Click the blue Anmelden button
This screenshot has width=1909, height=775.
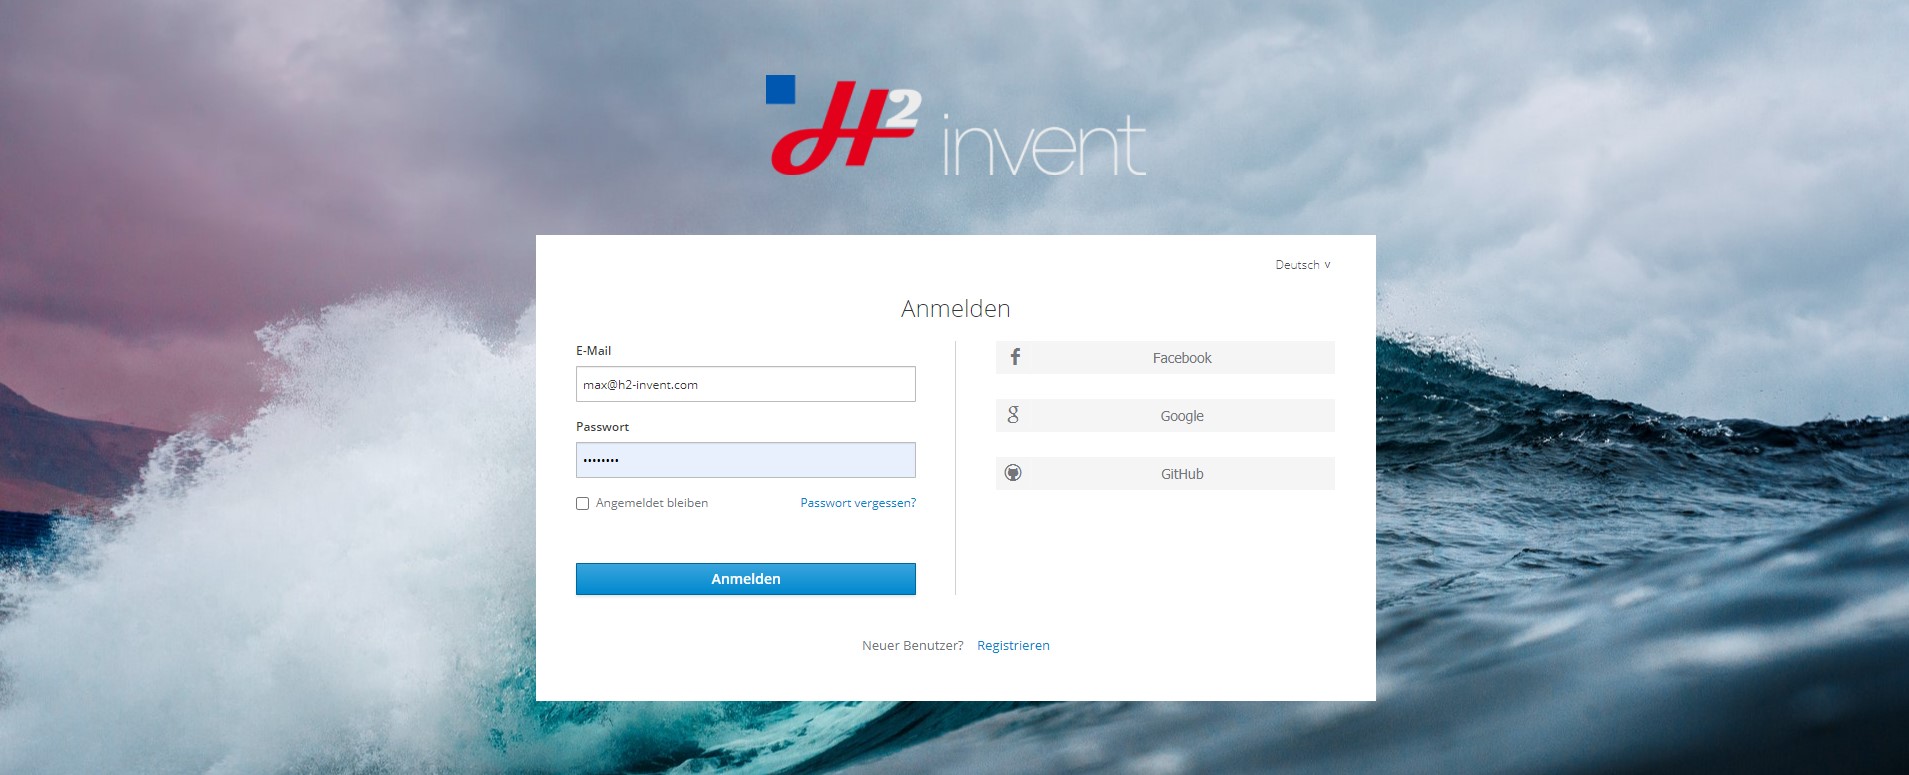click(x=745, y=579)
